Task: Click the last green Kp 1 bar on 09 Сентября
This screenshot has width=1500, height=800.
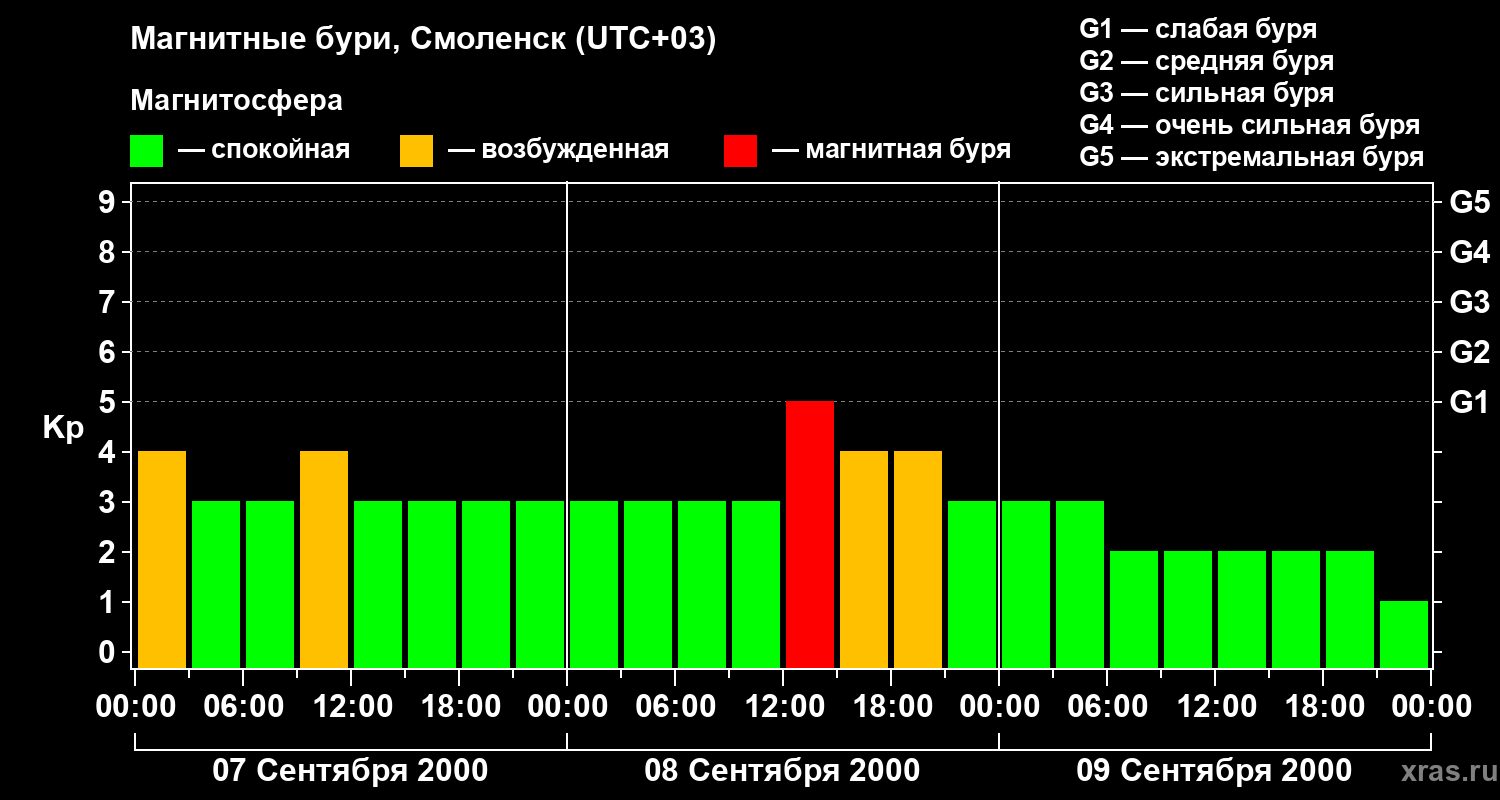Action: (x=1404, y=634)
